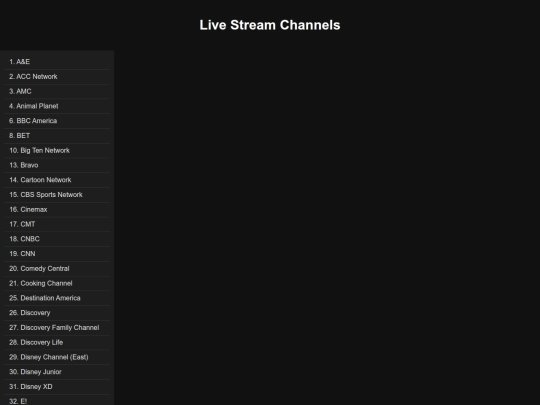Open 29. Disney Channel (East)
Image resolution: width=540 pixels, height=405 pixels.
(x=57, y=358)
